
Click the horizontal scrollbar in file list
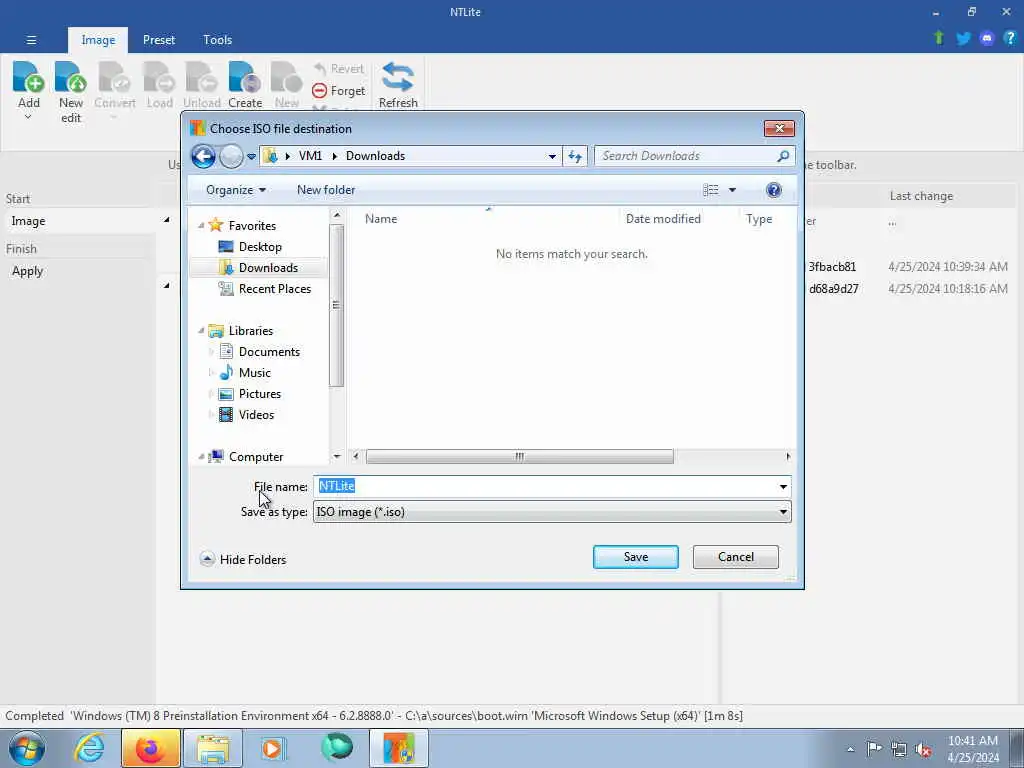coord(519,456)
